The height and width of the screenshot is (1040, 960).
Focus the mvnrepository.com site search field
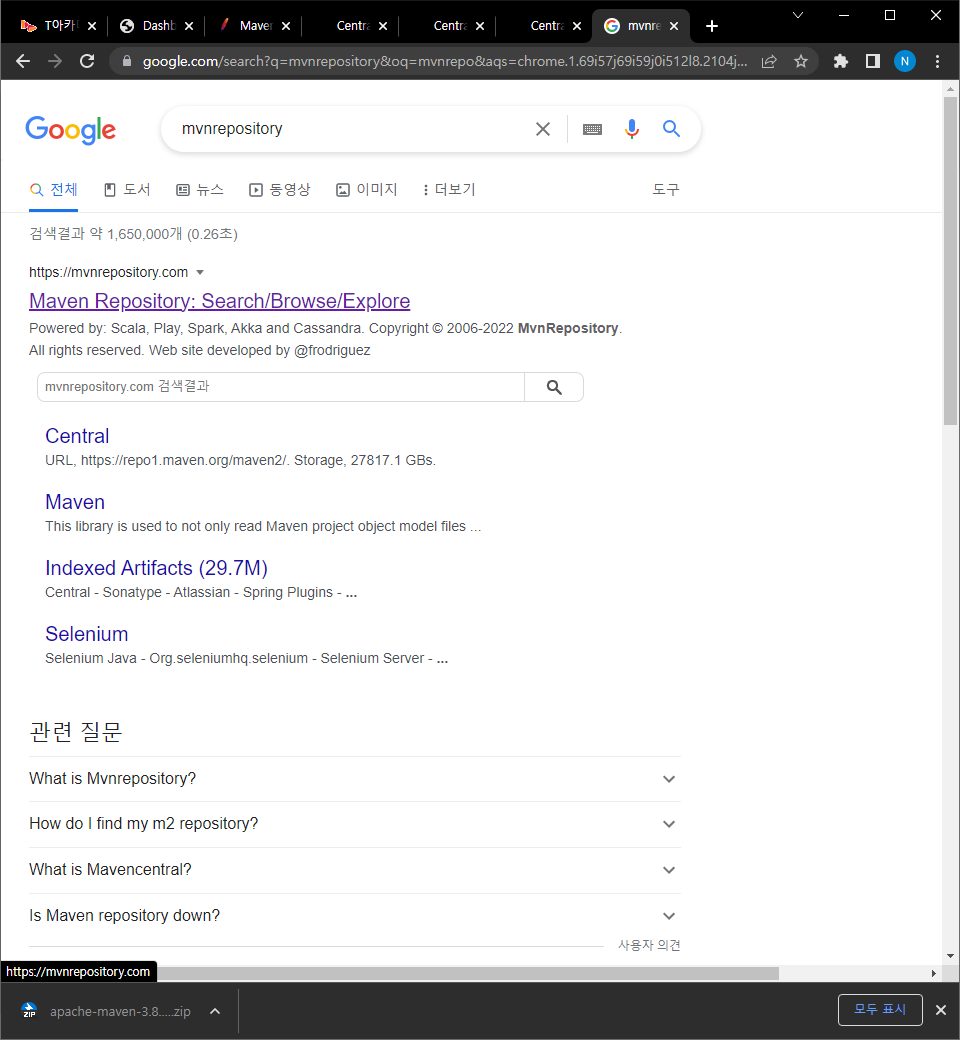click(281, 387)
